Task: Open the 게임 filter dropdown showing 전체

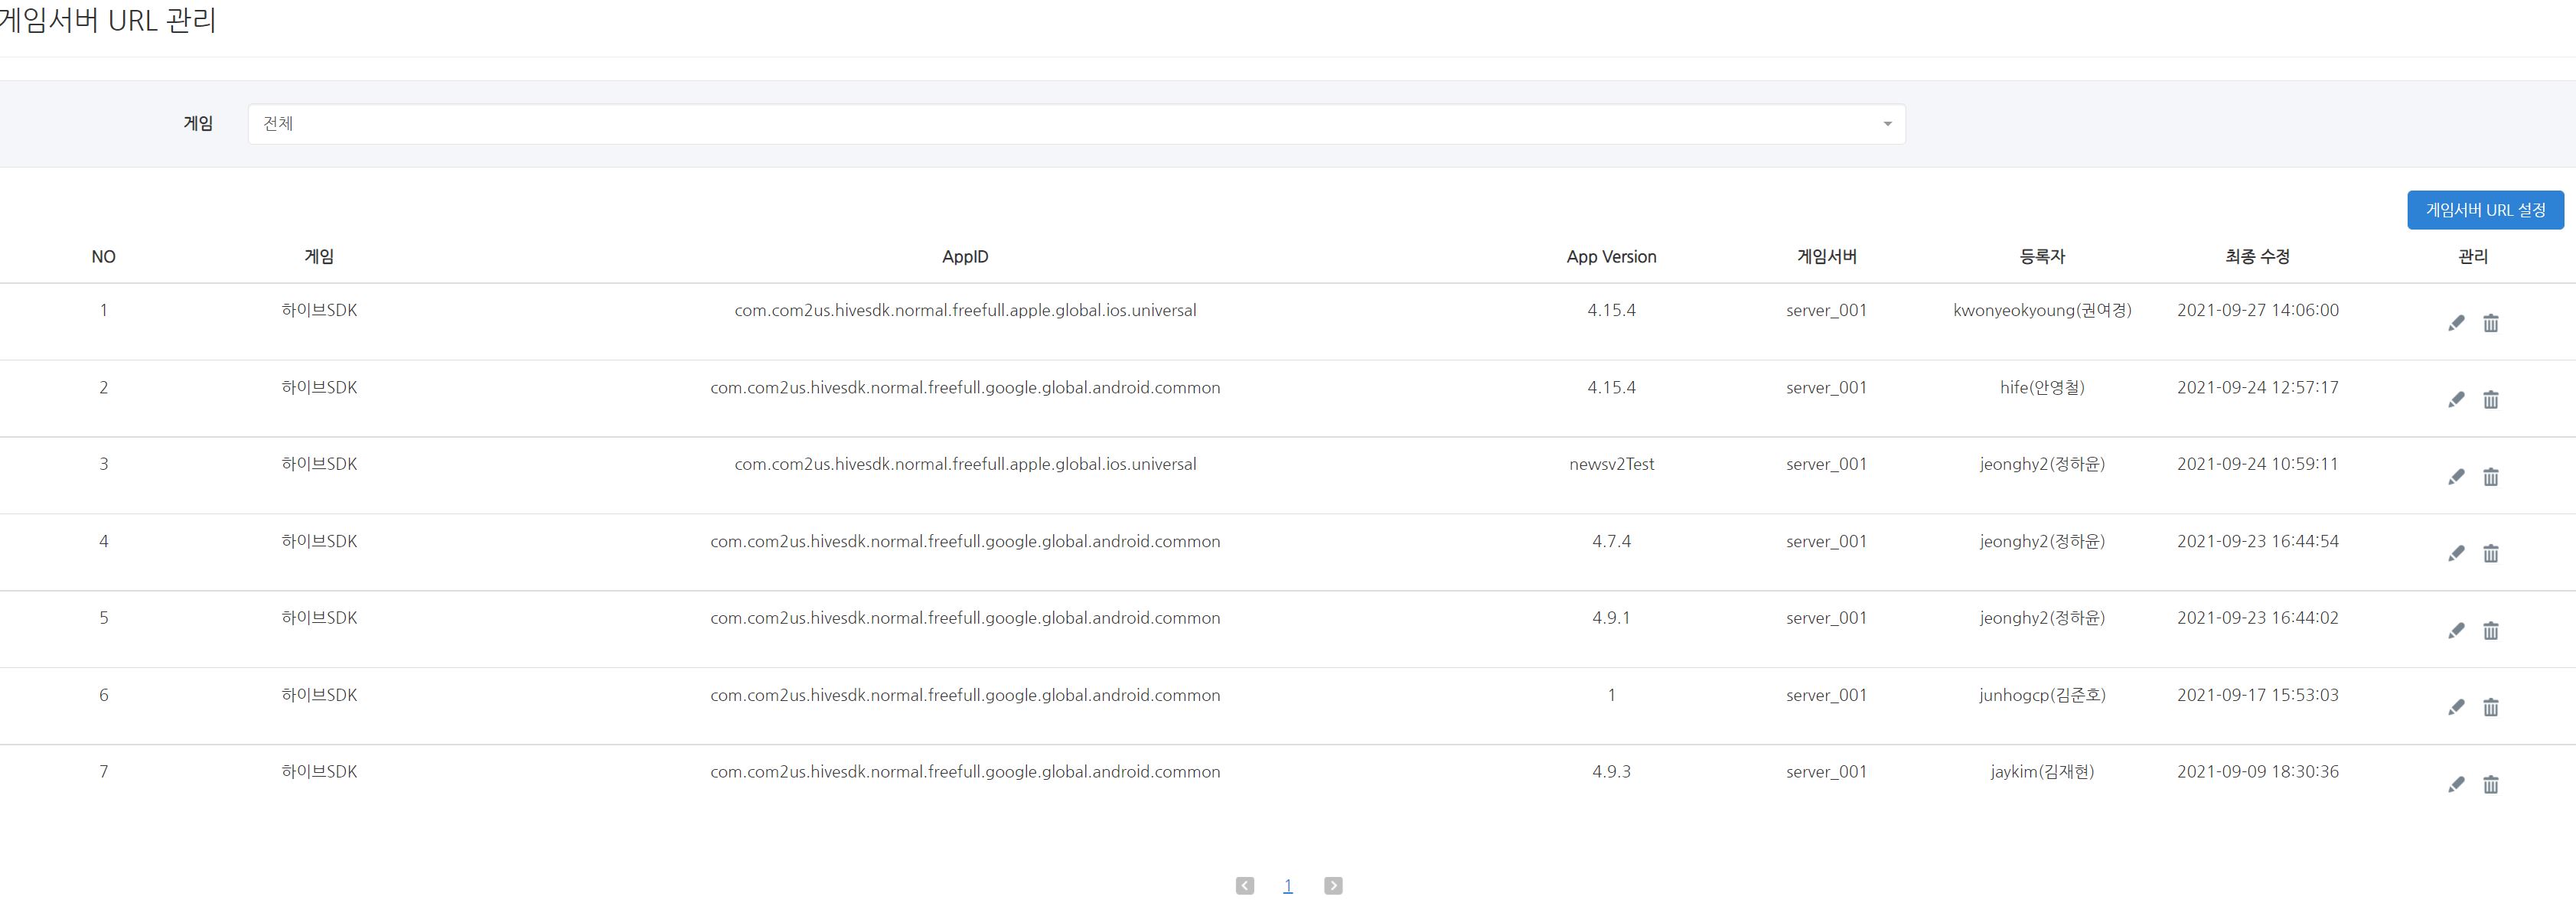Action: [1076, 124]
